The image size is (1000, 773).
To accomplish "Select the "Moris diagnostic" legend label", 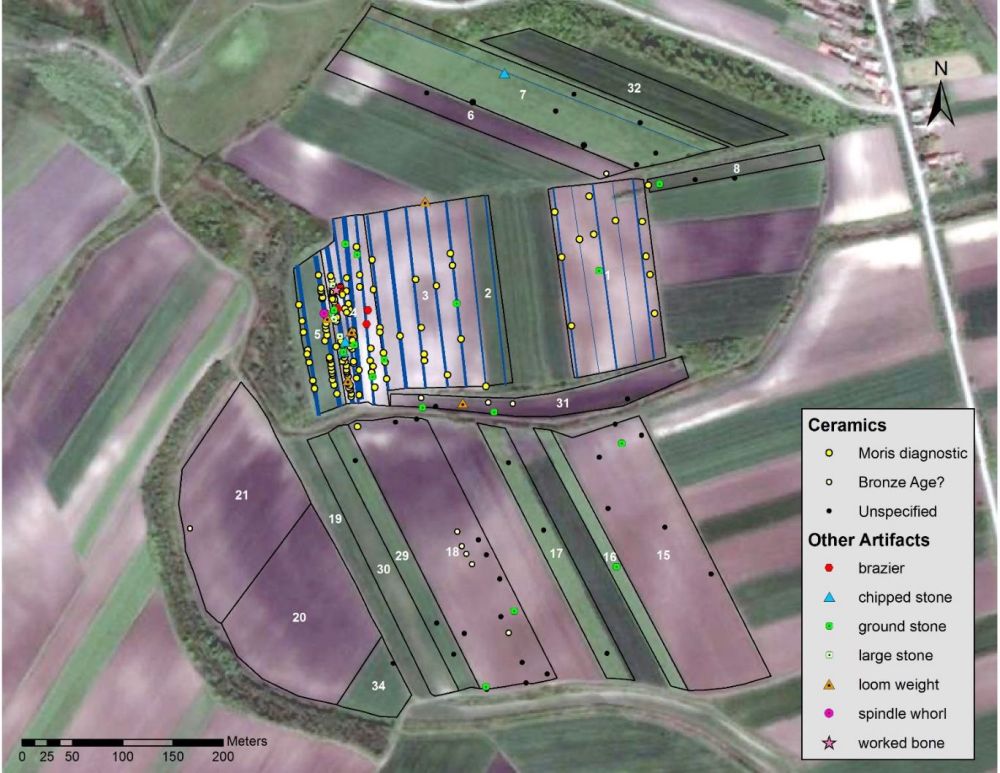I will [x=913, y=453].
